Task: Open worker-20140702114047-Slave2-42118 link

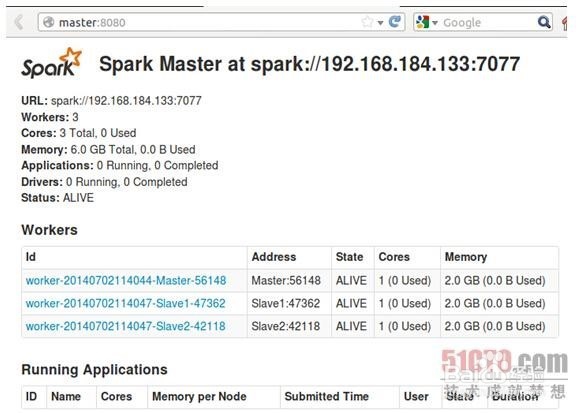Action: [x=125, y=326]
